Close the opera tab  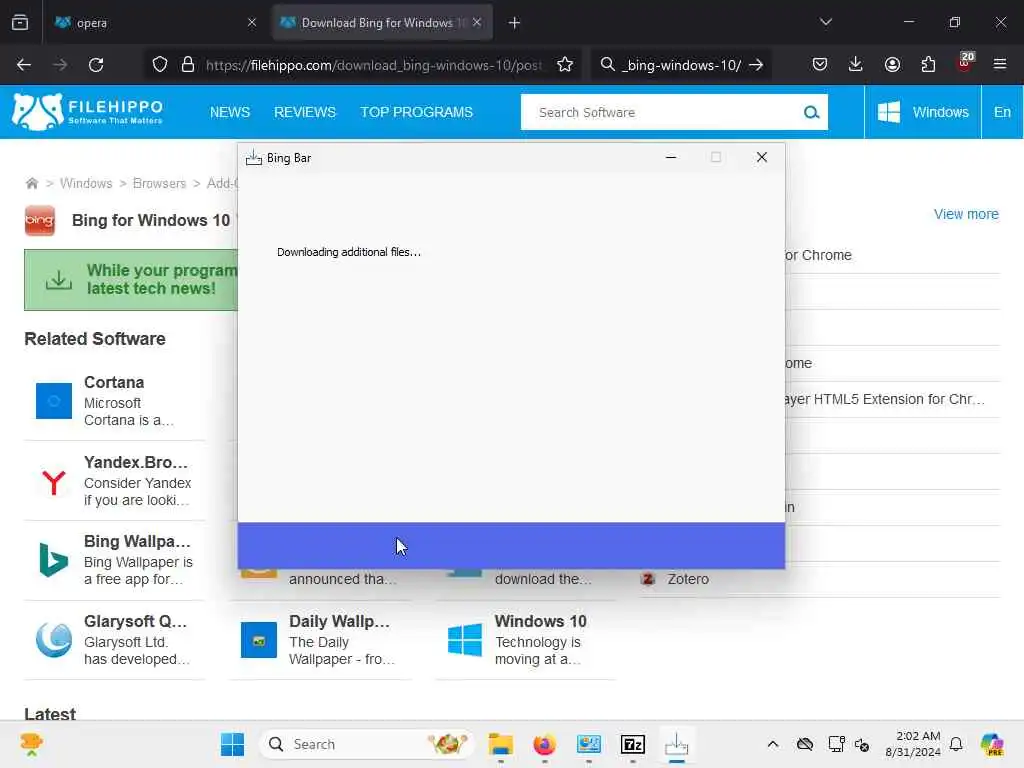pos(252,22)
